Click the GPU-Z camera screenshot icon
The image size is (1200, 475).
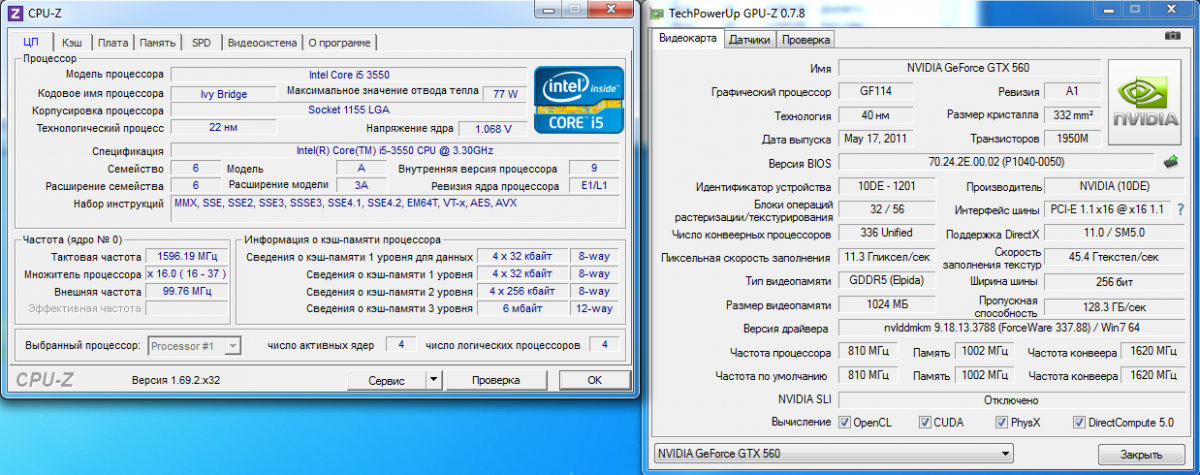pos(1172,36)
